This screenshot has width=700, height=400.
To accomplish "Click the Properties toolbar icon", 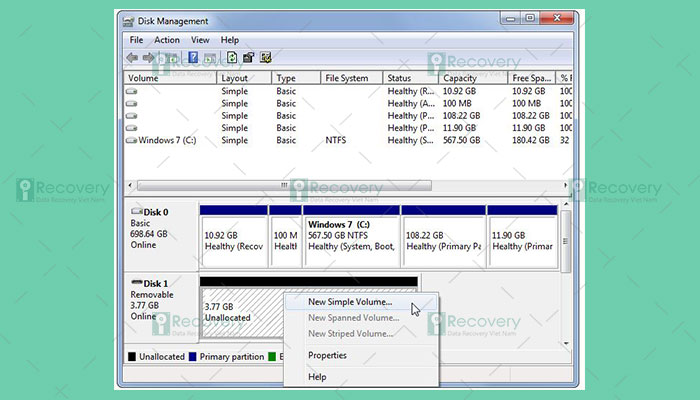I will pyautogui.click(x=248, y=57).
